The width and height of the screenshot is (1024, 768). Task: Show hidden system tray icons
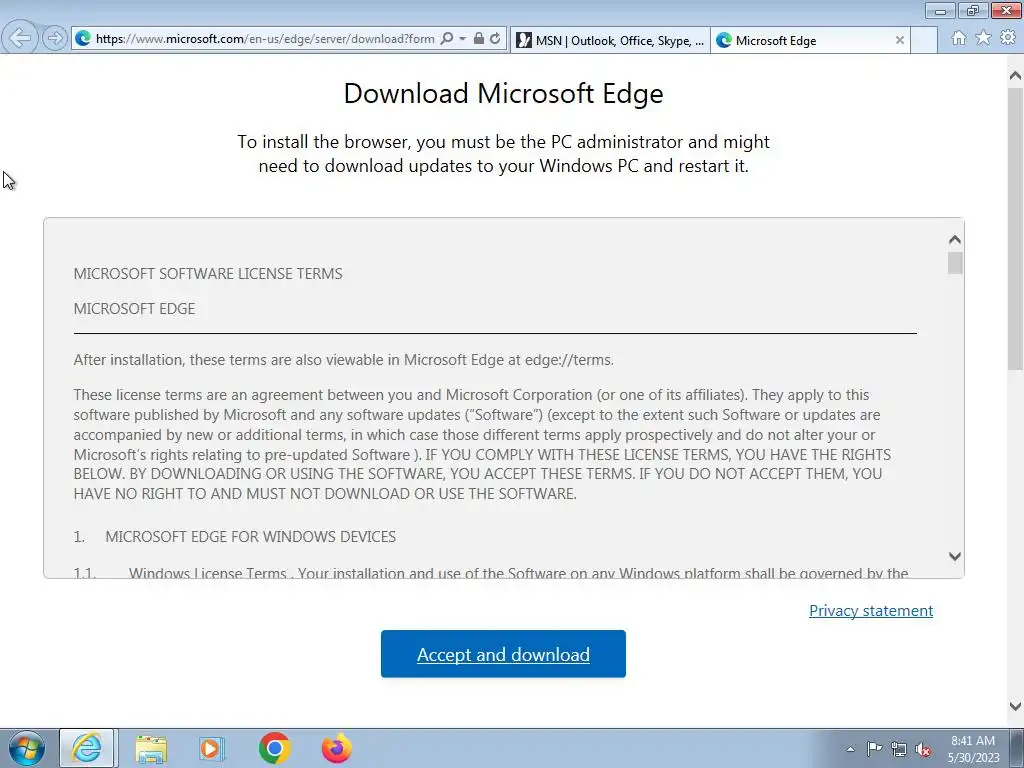point(850,749)
